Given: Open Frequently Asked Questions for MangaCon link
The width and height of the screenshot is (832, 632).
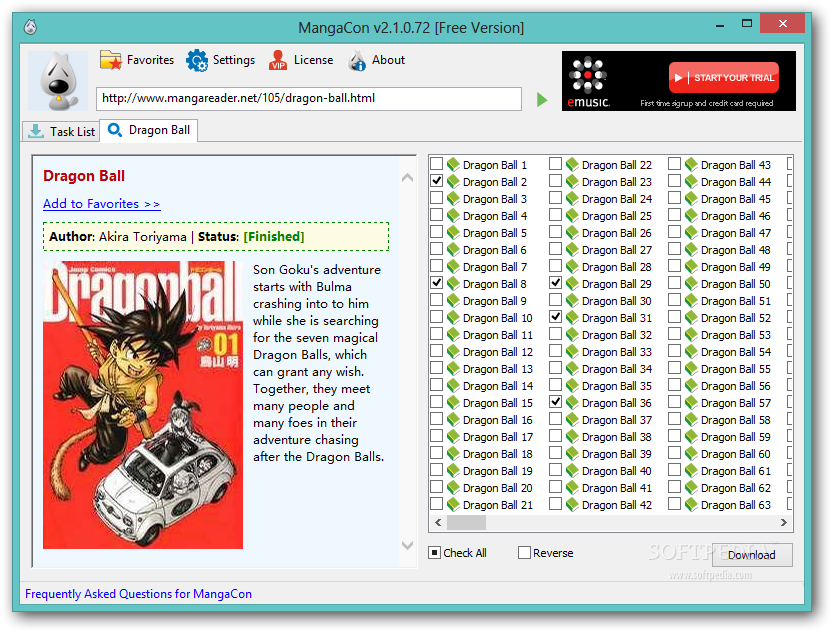Looking at the screenshot, I should pyautogui.click(x=138, y=594).
